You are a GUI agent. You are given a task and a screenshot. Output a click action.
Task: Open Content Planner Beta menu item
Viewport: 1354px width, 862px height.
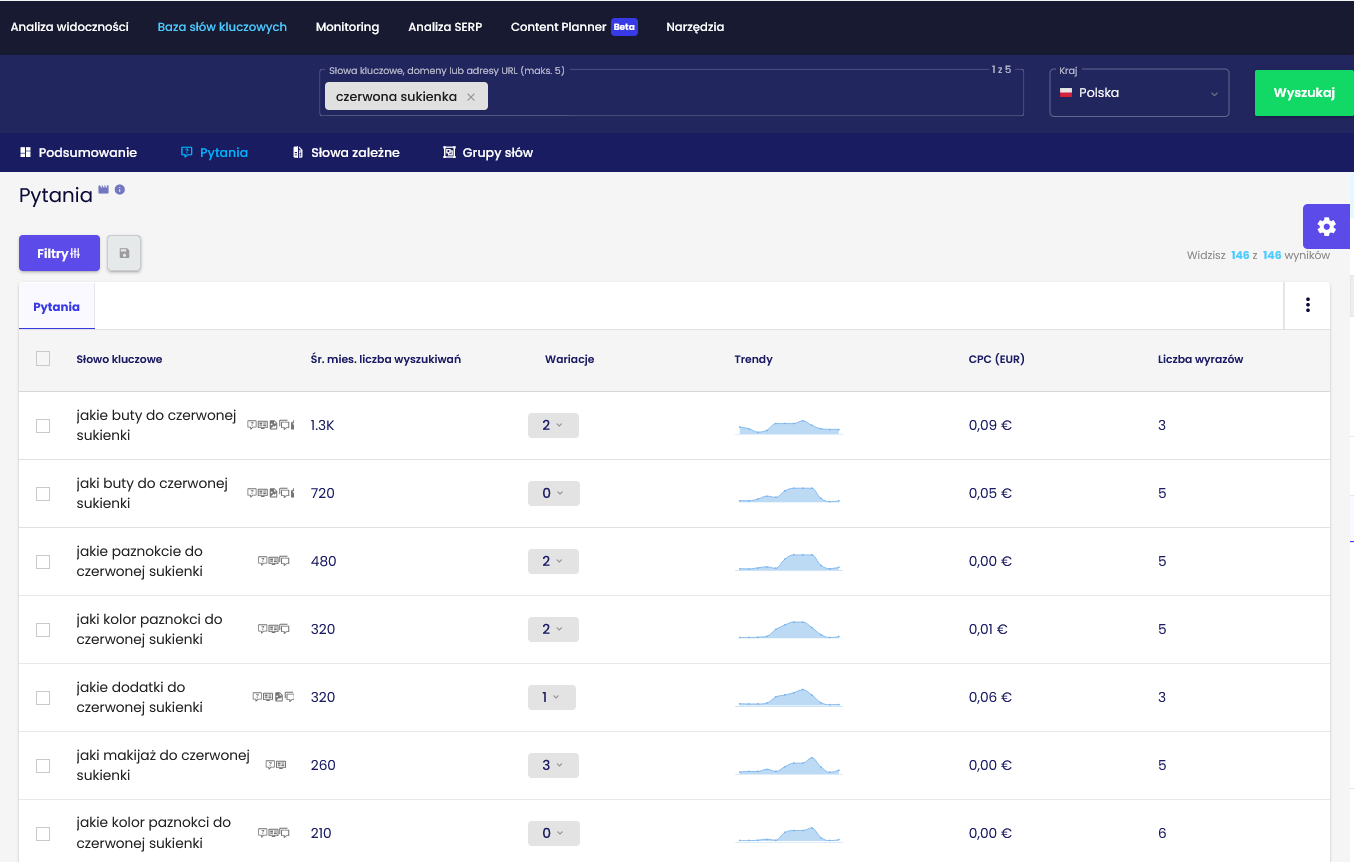(574, 27)
